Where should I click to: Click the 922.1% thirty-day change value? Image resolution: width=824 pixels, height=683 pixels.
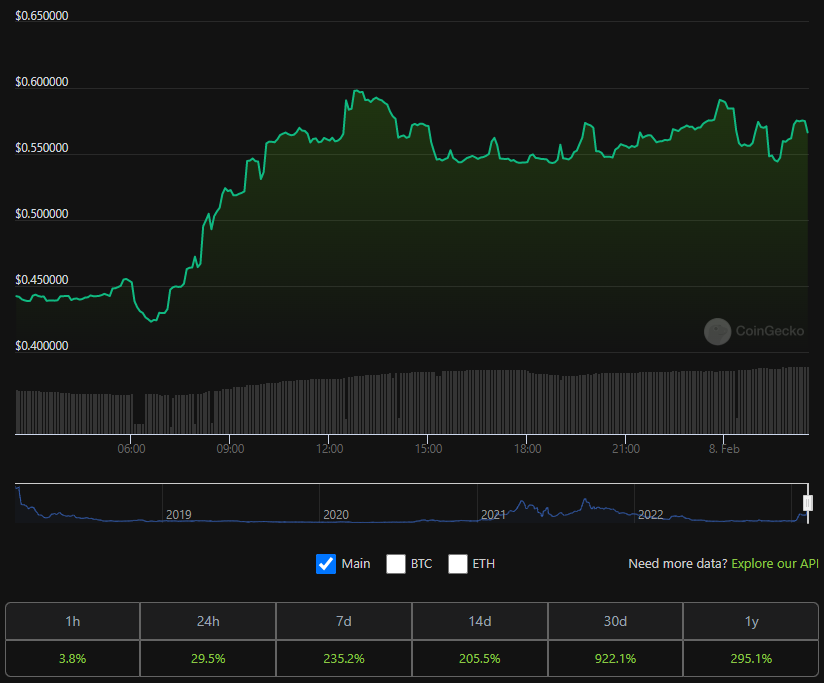616,659
